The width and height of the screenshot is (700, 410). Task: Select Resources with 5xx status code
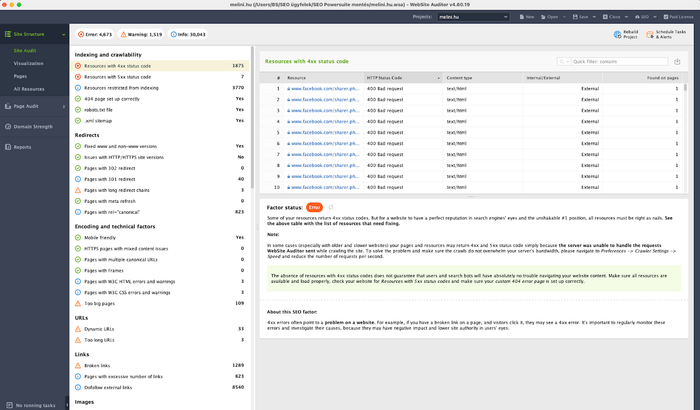click(x=160, y=77)
